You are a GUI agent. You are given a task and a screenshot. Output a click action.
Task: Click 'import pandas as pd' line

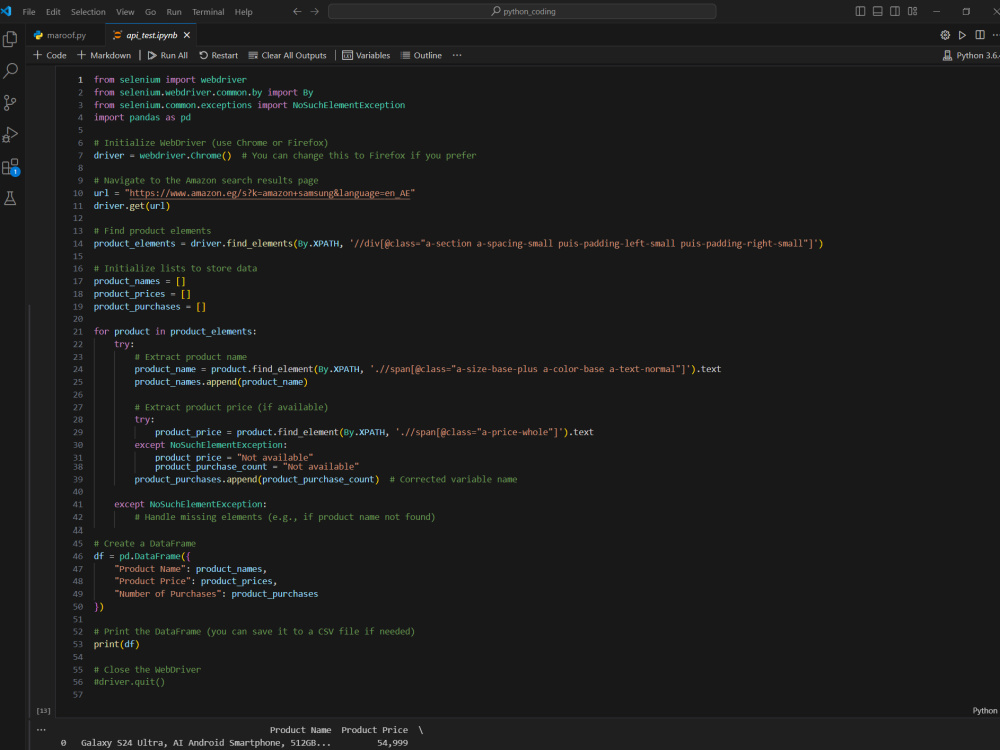(x=142, y=117)
